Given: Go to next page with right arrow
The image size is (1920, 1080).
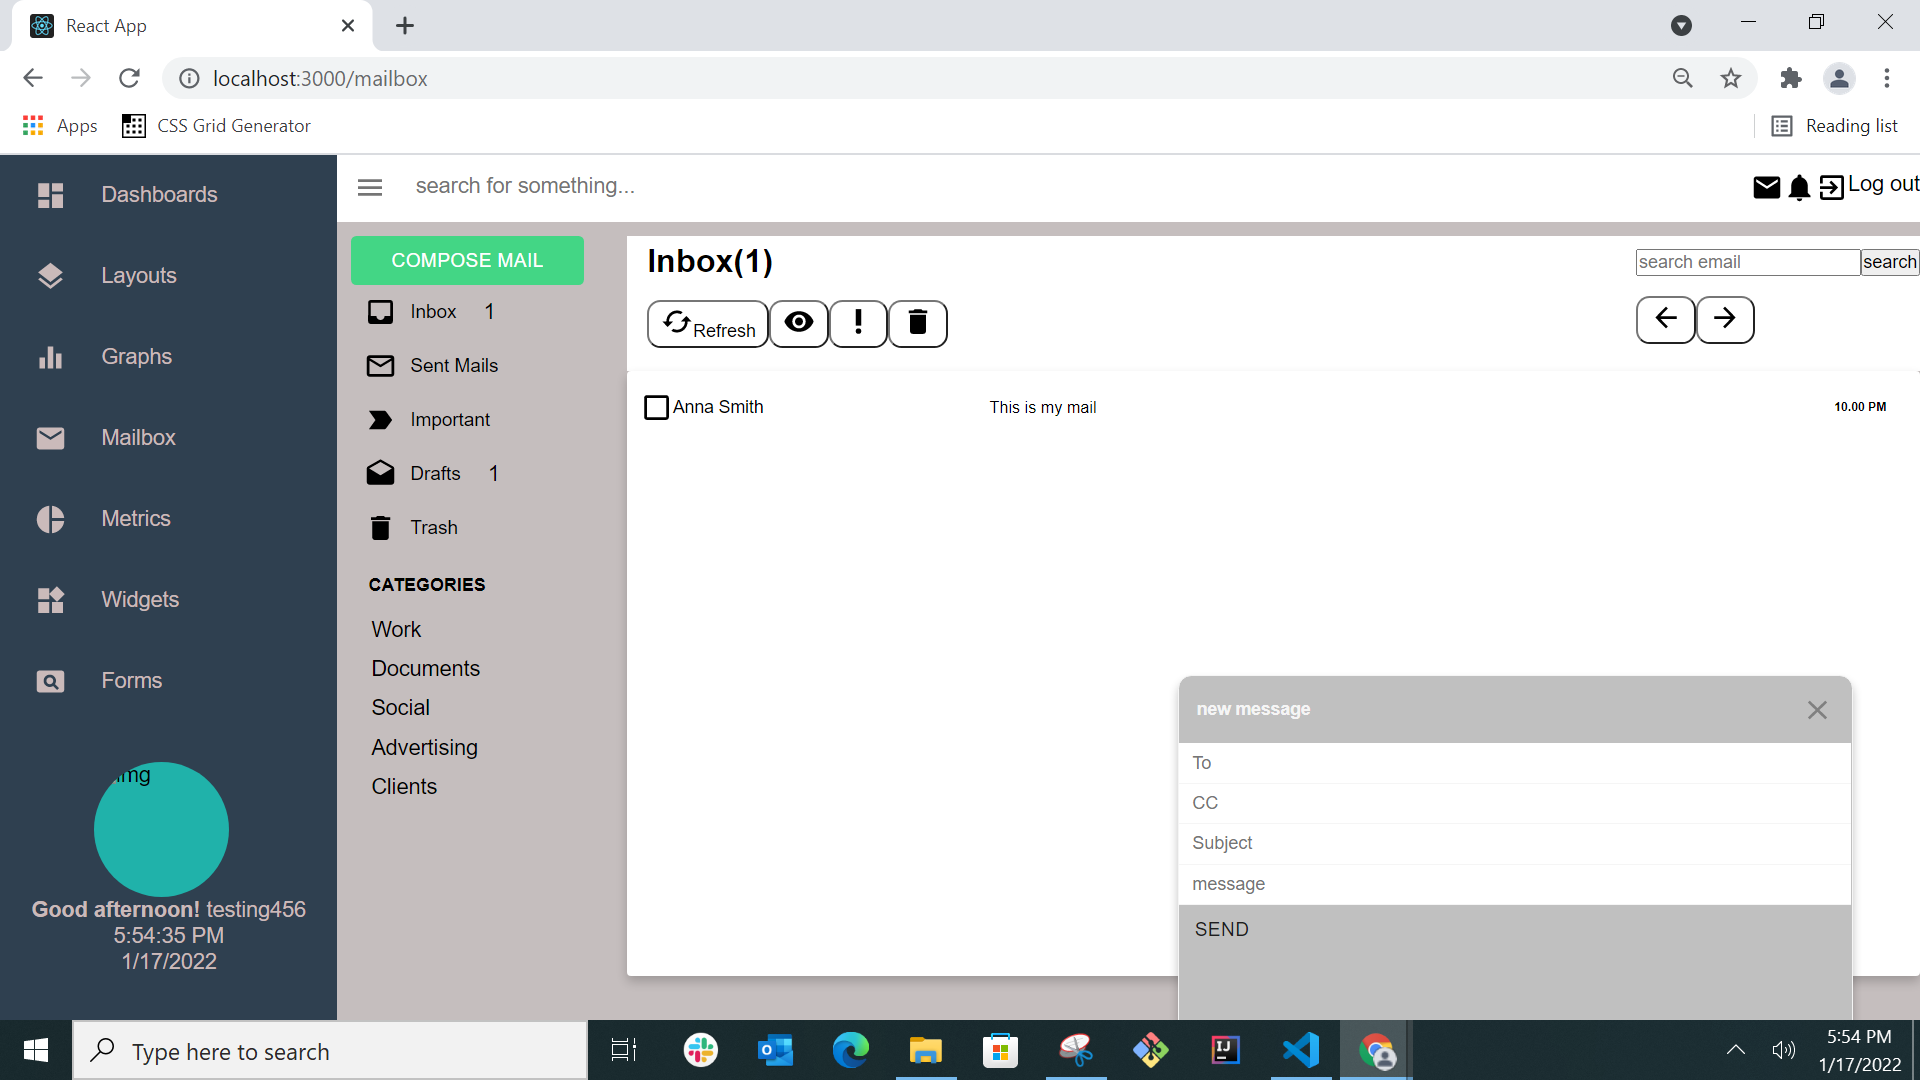Looking at the screenshot, I should pyautogui.click(x=1725, y=320).
